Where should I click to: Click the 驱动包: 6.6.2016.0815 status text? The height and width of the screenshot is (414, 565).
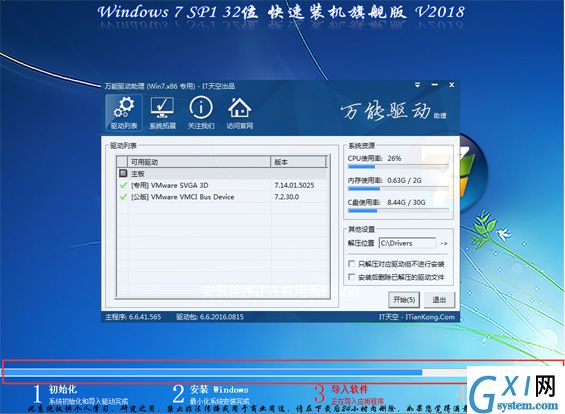pyautogui.click(x=210, y=317)
